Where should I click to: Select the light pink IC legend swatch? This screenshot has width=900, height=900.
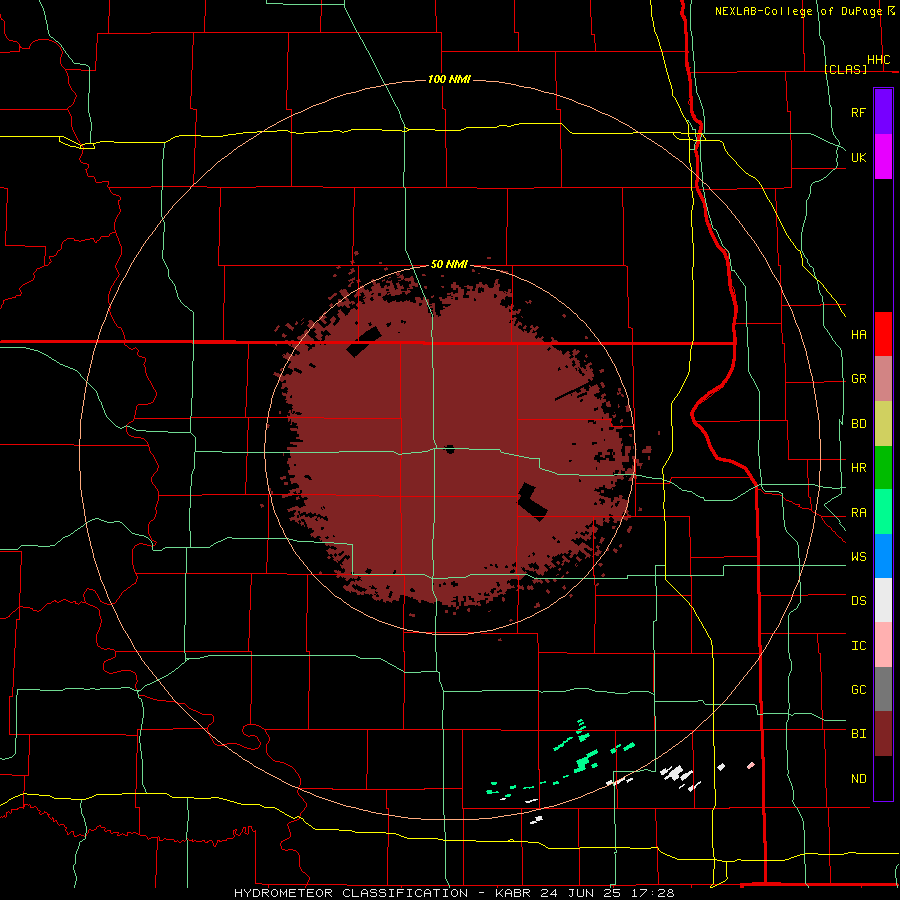pyautogui.click(x=883, y=645)
